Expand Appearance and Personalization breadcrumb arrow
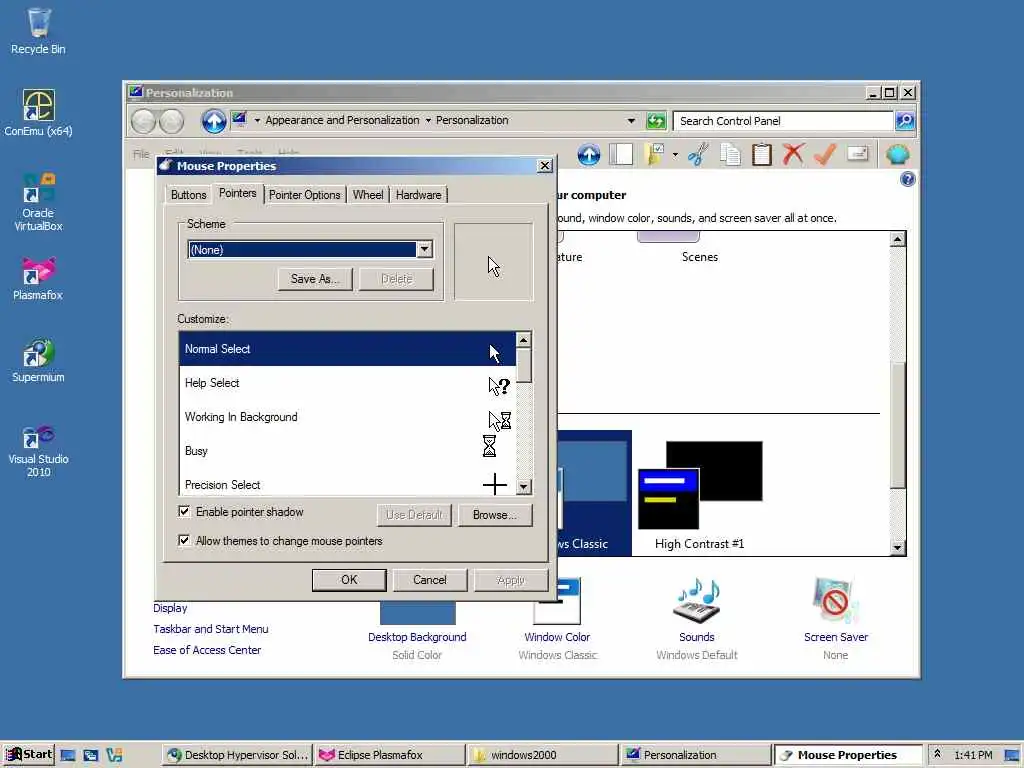The width and height of the screenshot is (1024, 768). (x=257, y=121)
